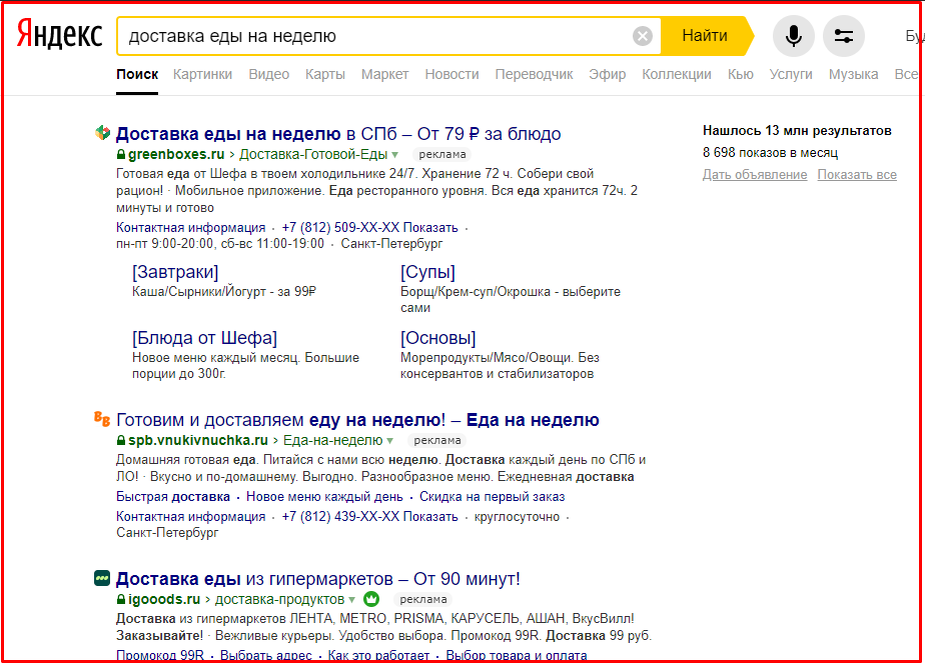Switch to the Картинки tab

[202, 74]
